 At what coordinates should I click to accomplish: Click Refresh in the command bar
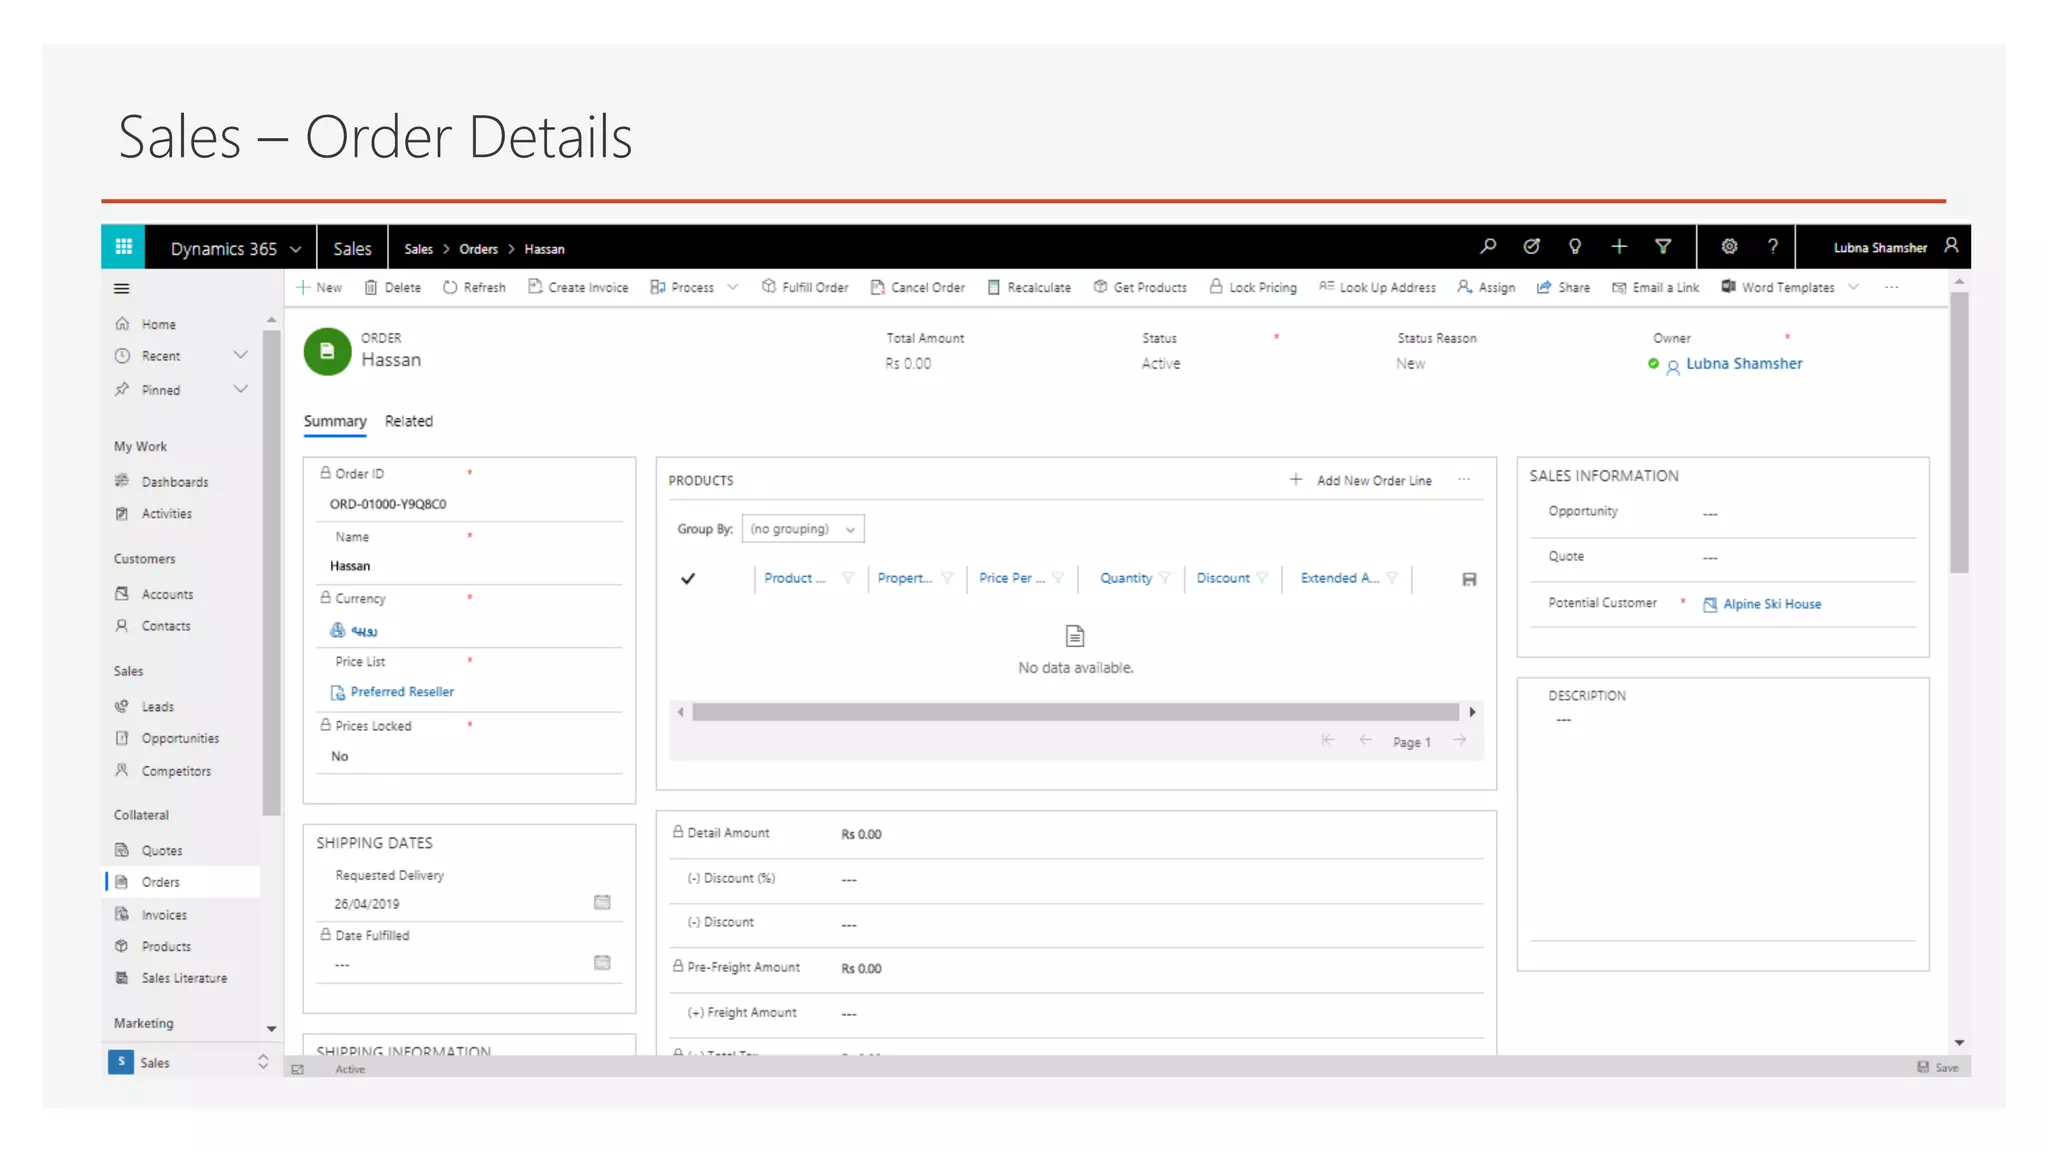click(x=474, y=287)
